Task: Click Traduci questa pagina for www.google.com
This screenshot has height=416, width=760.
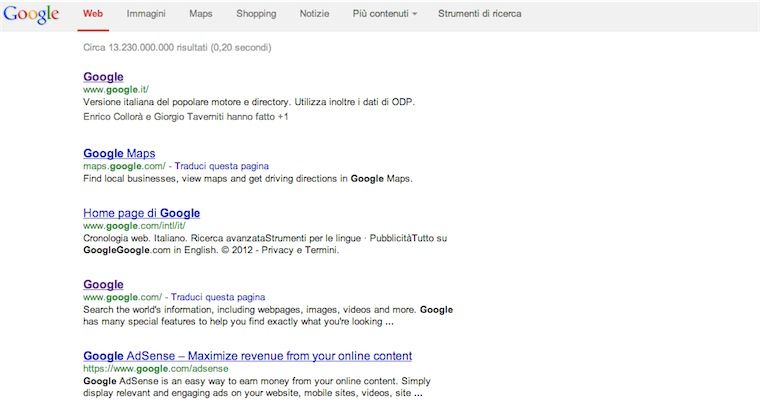Action: [x=218, y=297]
